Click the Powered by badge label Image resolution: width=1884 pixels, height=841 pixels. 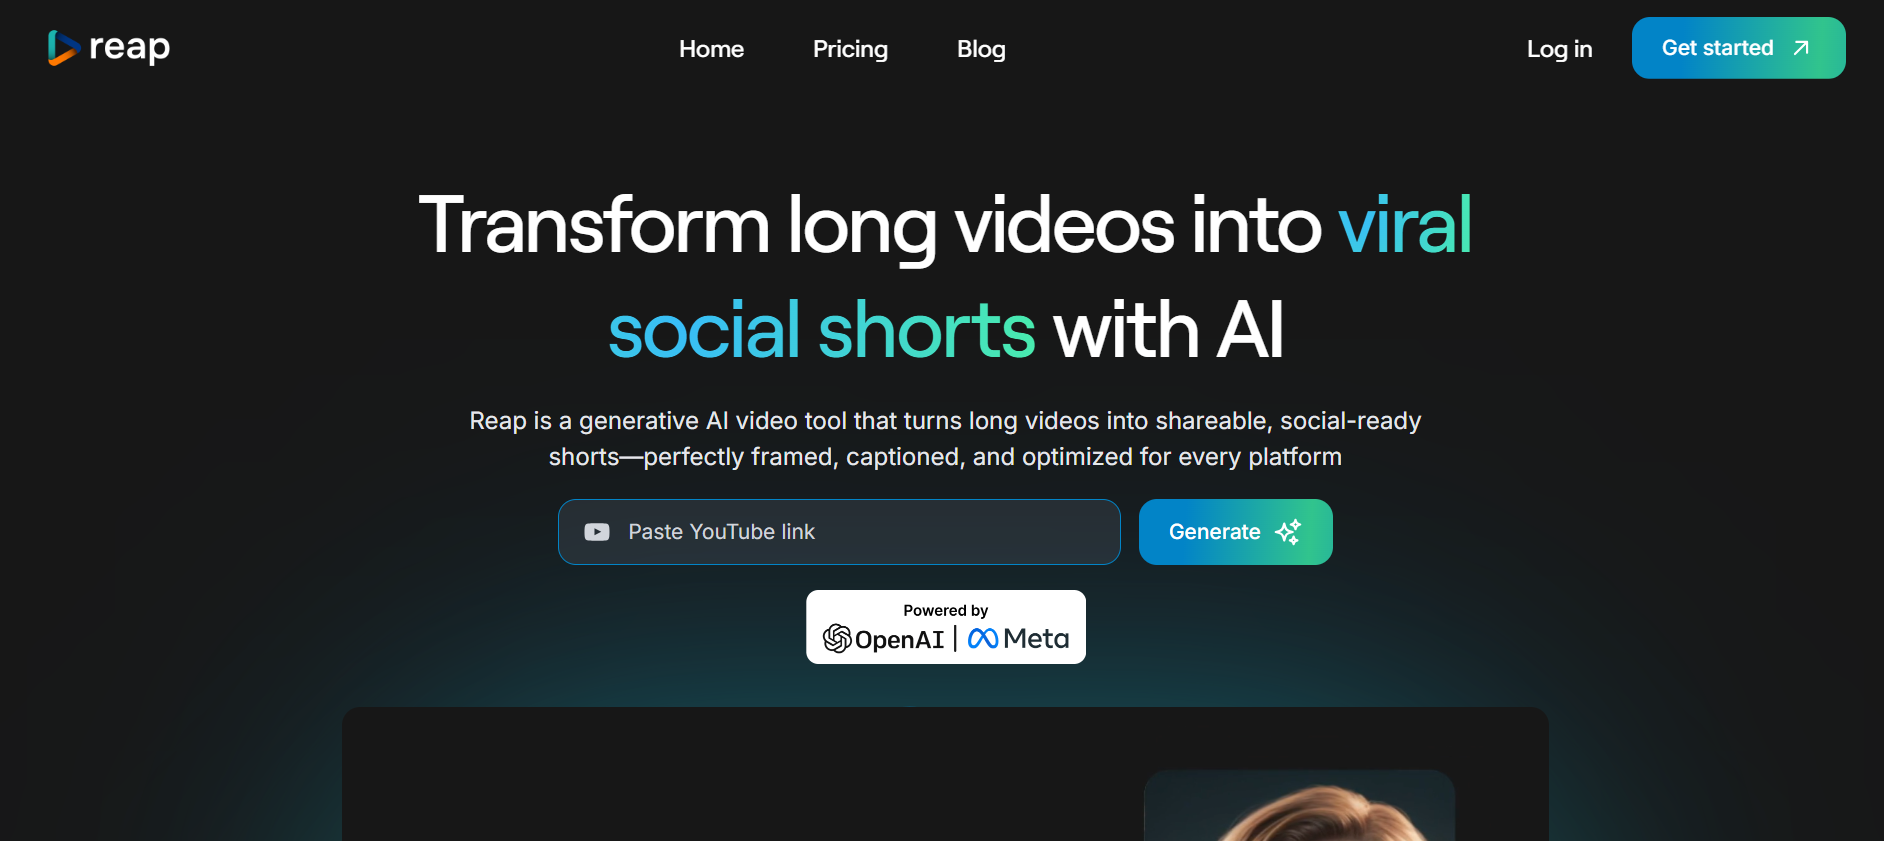[x=946, y=610]
